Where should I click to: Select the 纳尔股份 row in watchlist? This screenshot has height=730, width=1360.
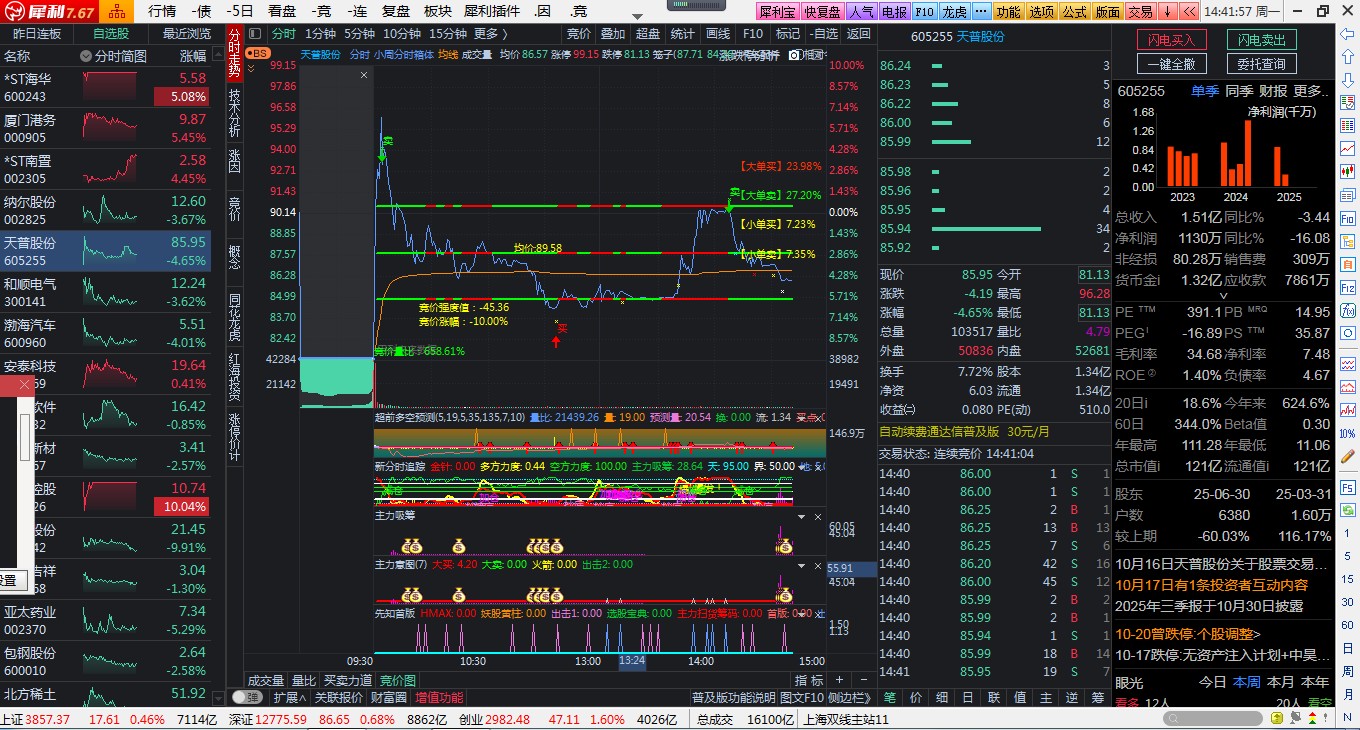(106, 210)
